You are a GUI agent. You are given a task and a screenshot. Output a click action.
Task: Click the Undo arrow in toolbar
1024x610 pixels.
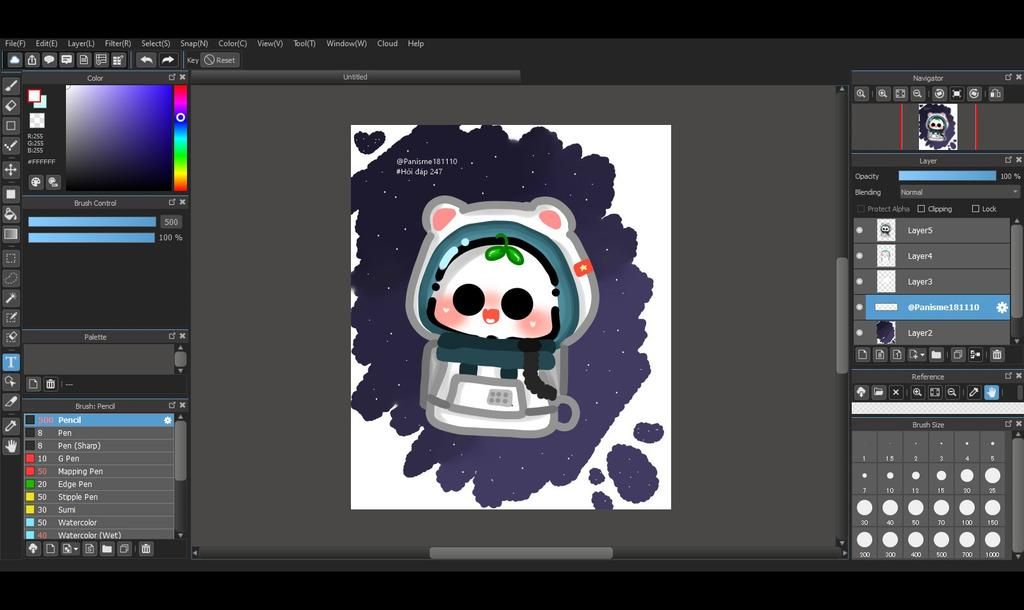(146, 60)
